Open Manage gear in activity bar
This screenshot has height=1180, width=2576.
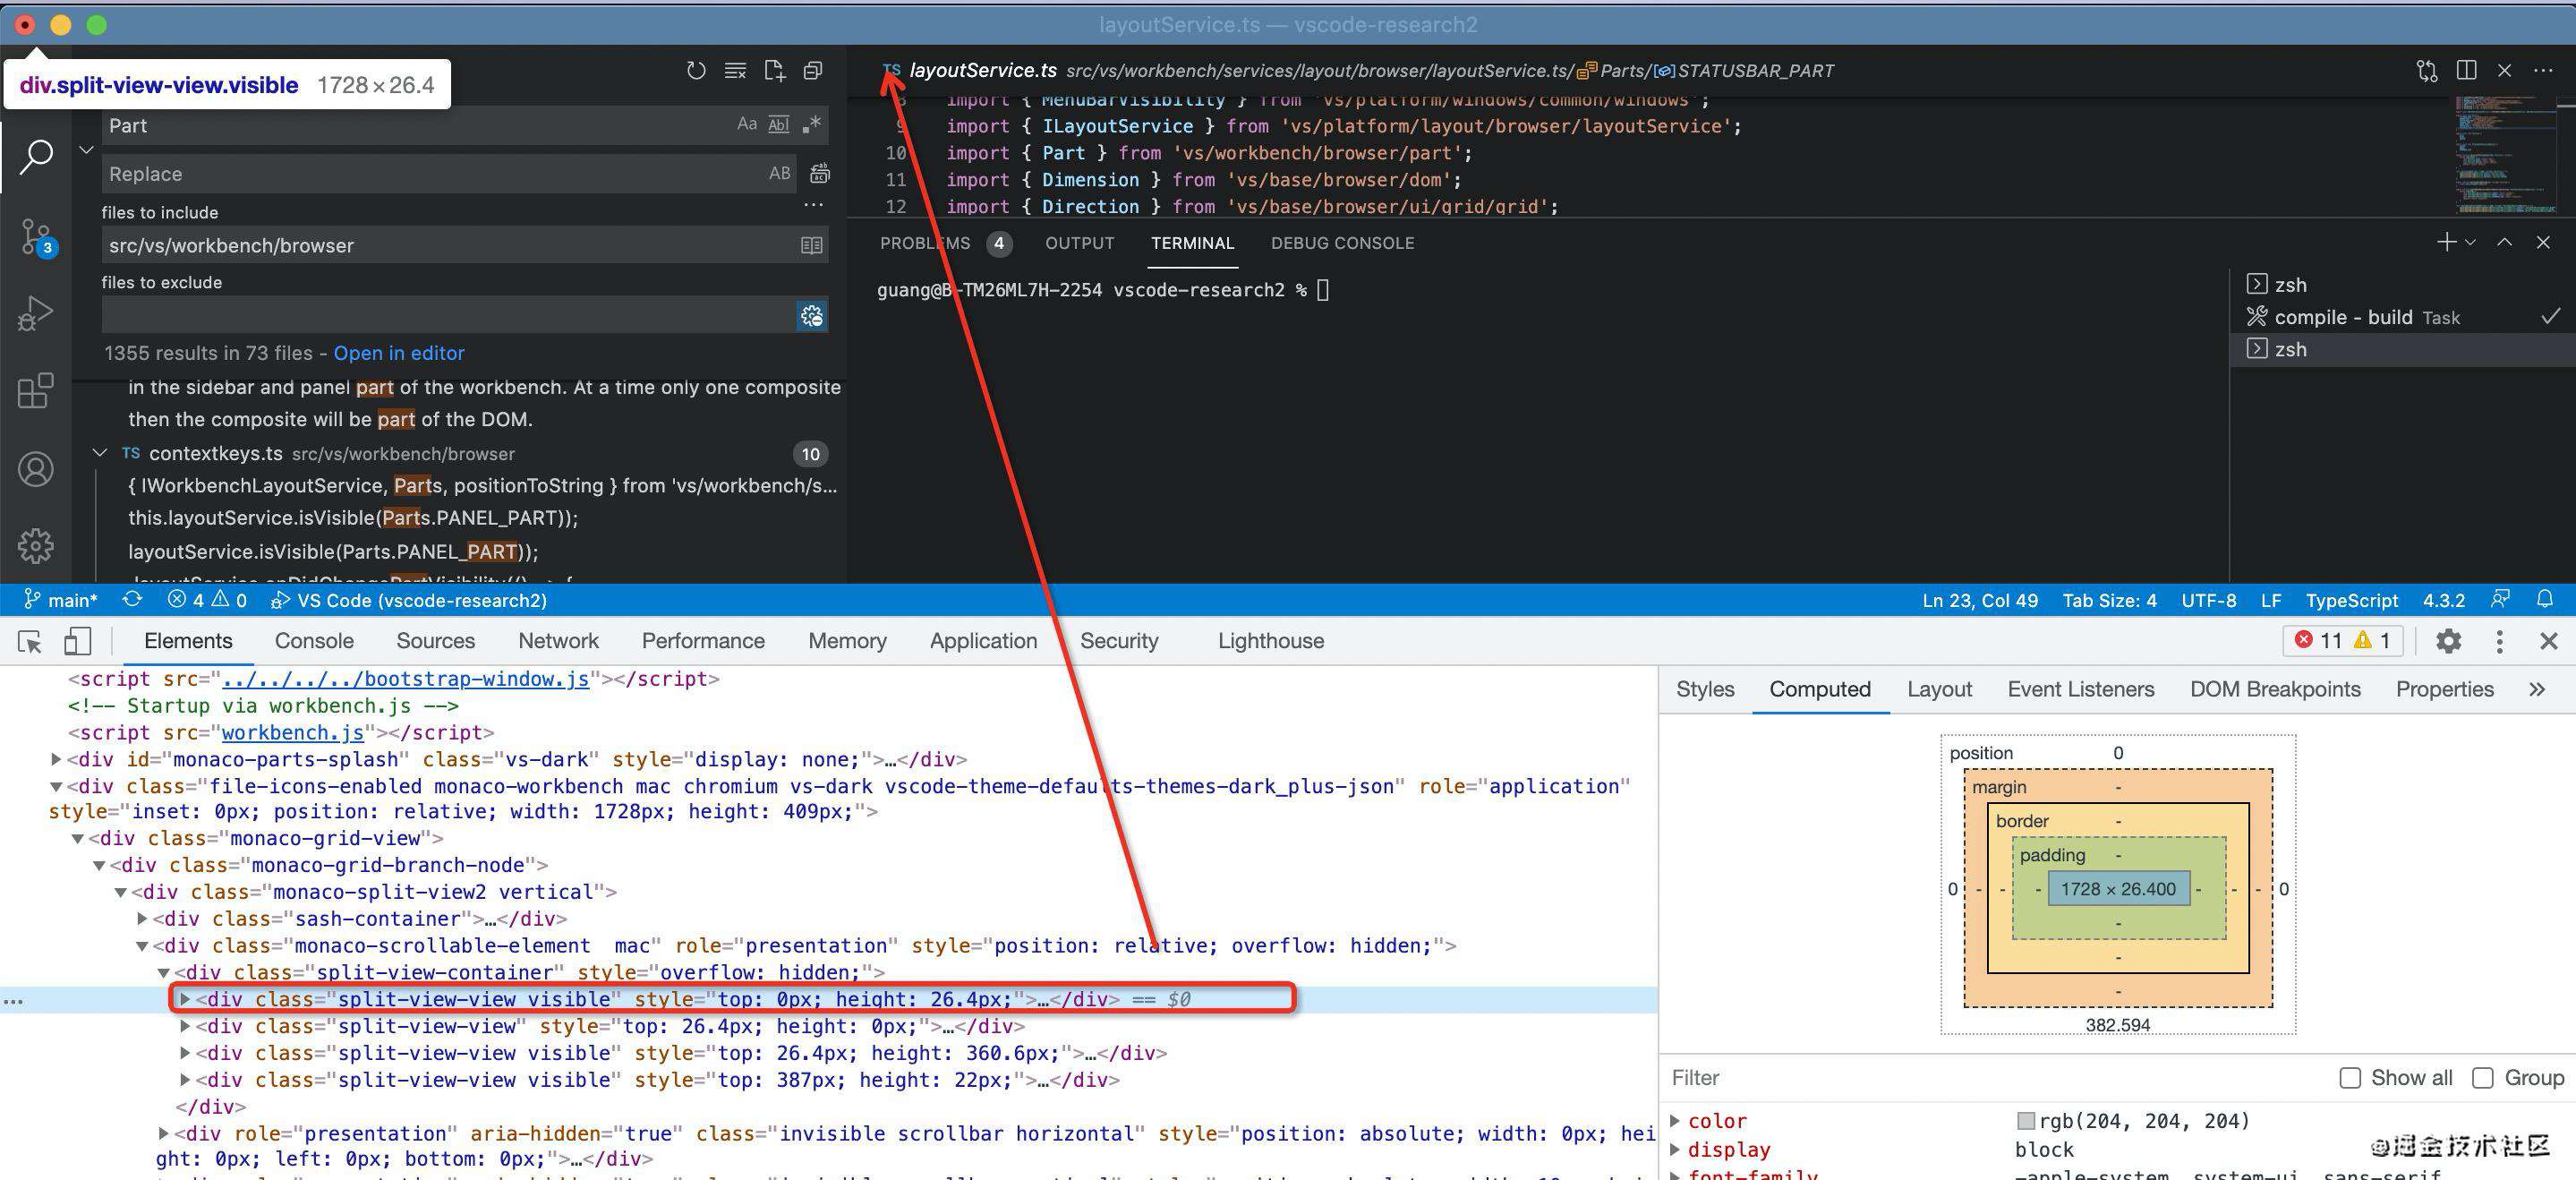click(x=36, y=546)
